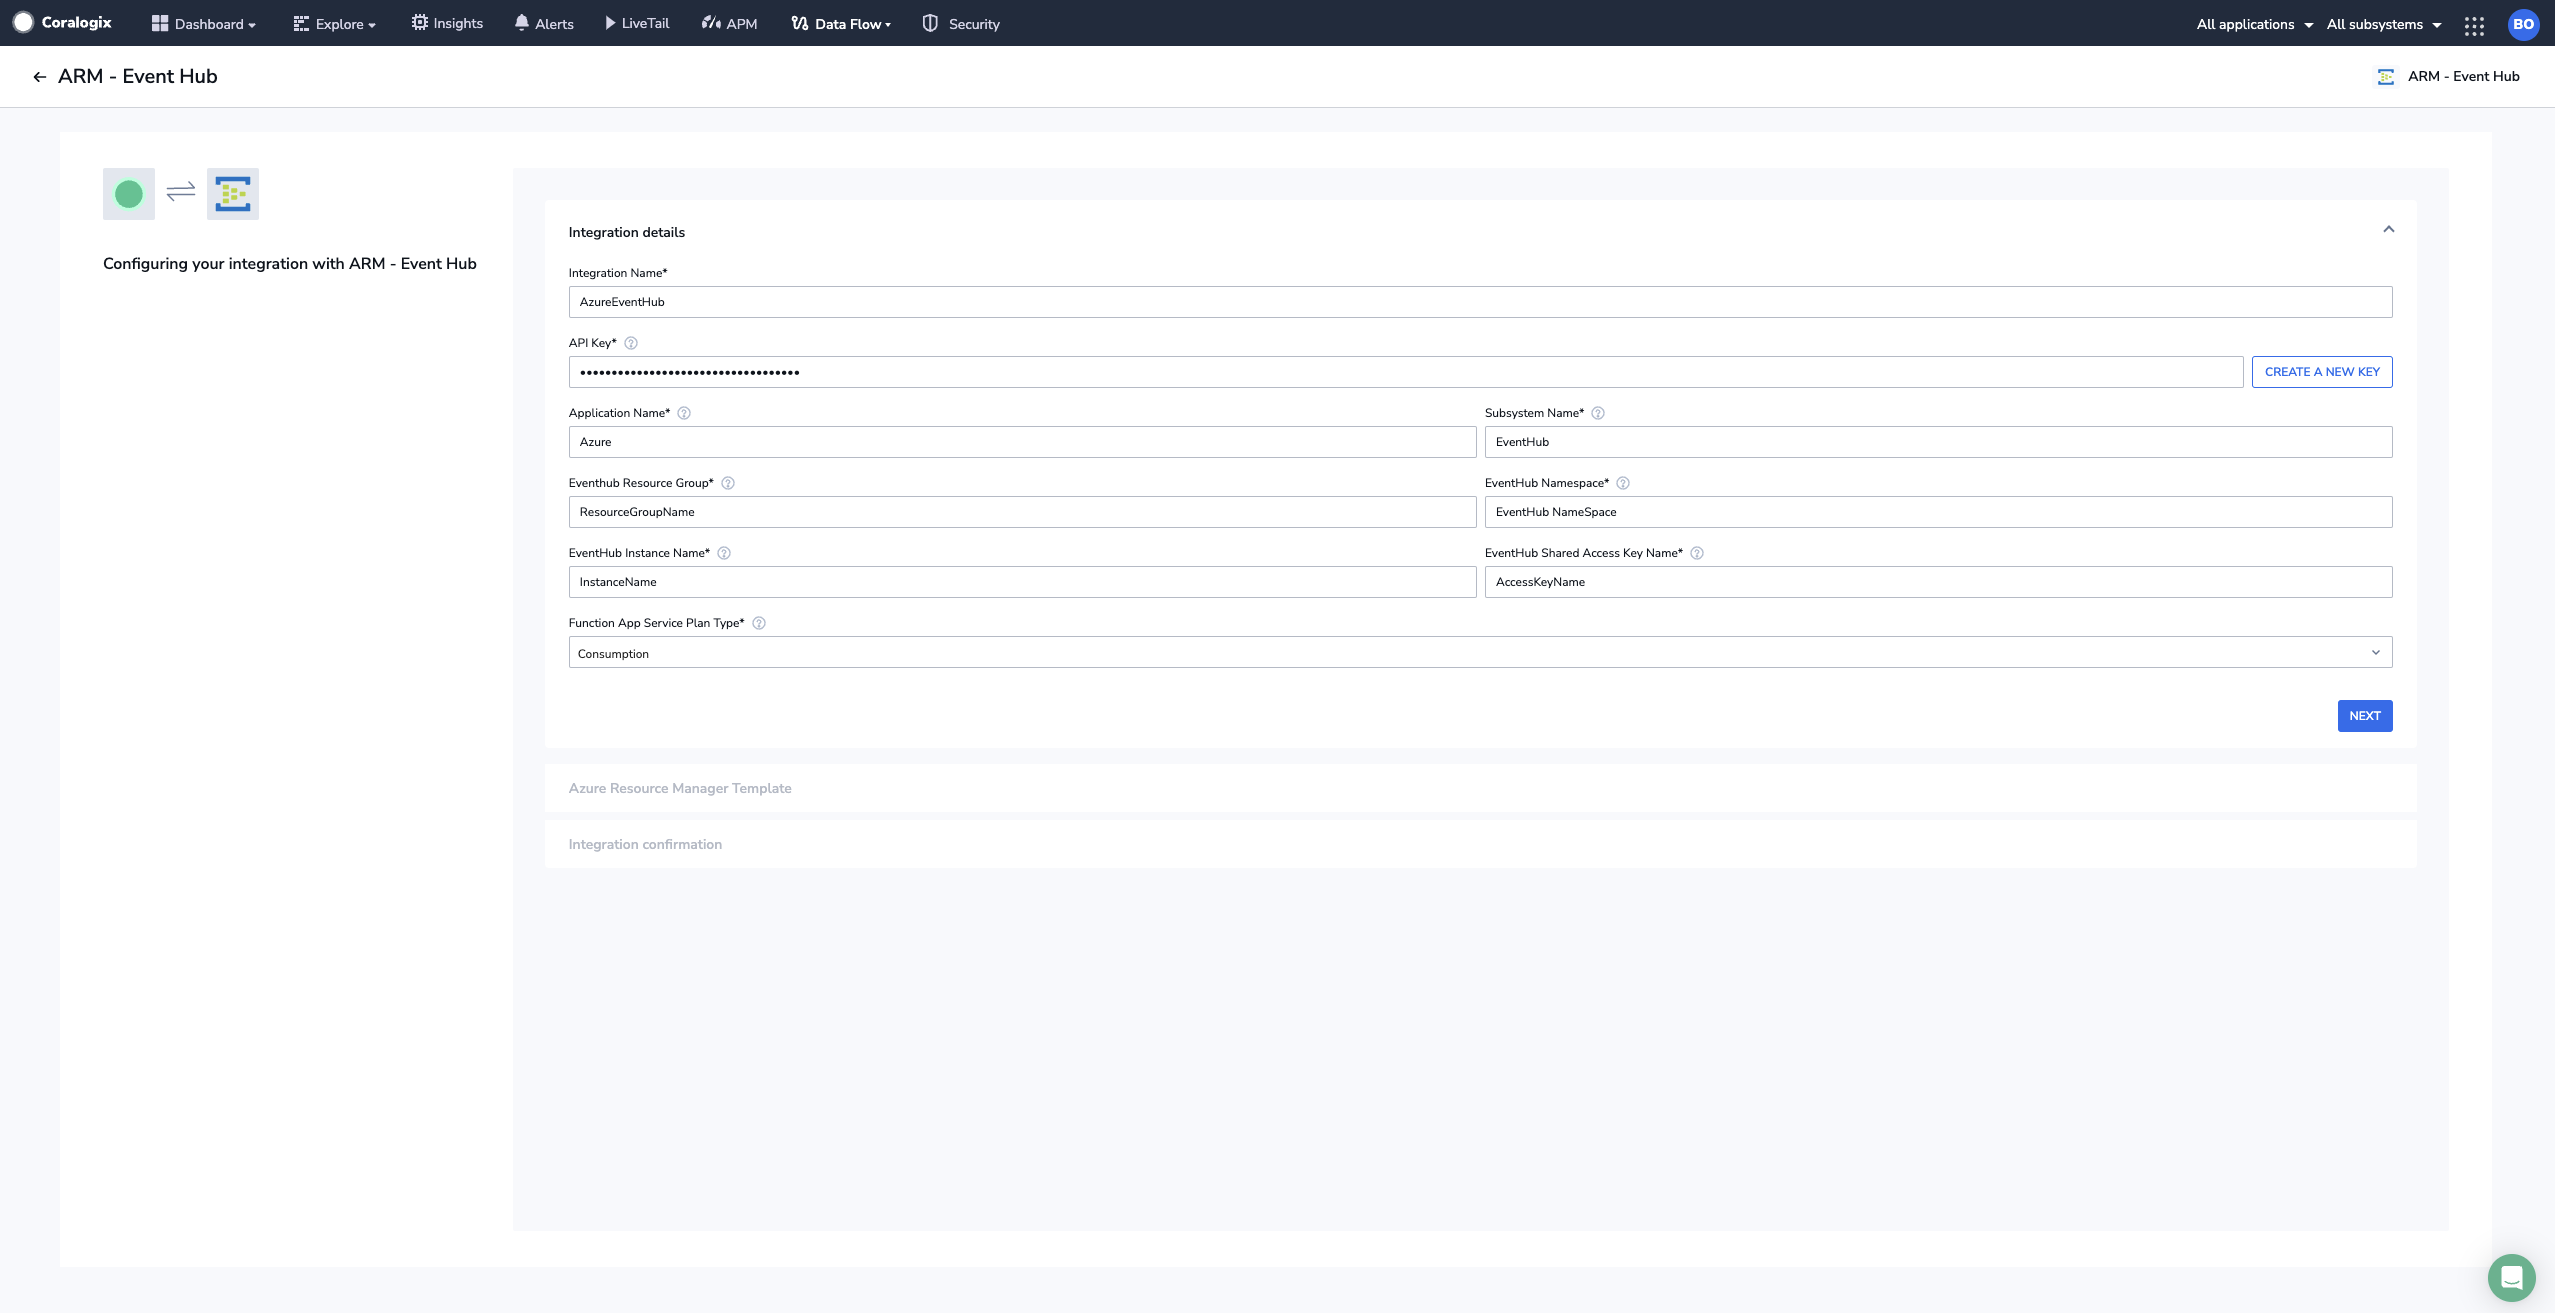The height and width of the screenshot is (1313, 2555).
Task: Go to Alerts
Action: tap(544, 23)
